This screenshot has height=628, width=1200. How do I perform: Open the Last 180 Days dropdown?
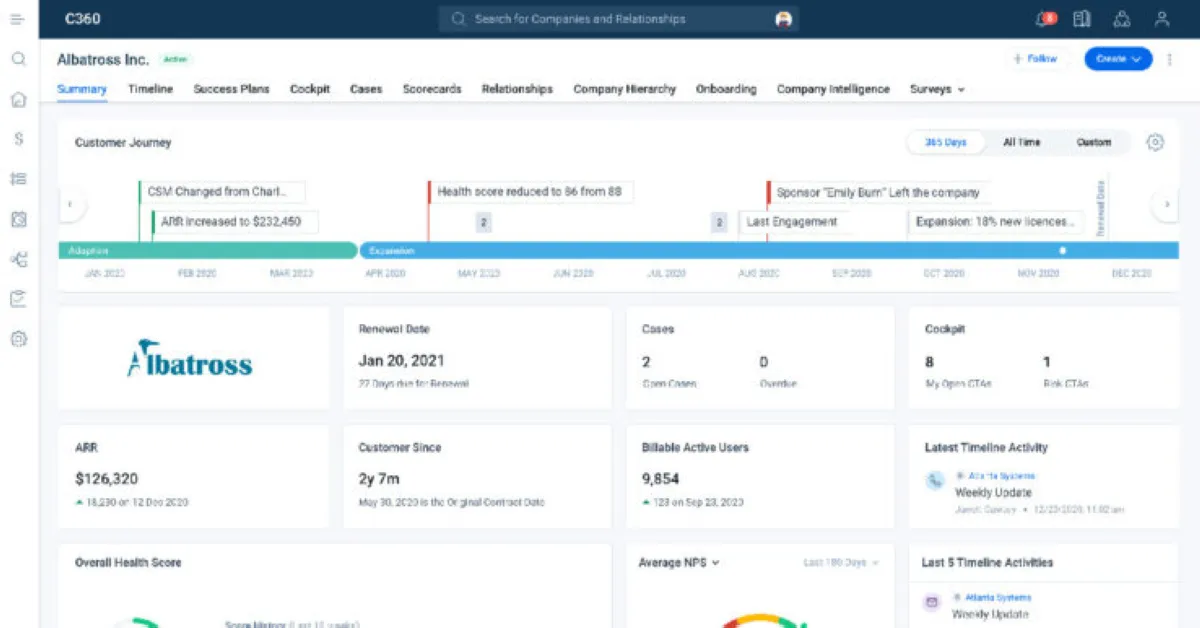pyautogui.click(x=841, y=563)
